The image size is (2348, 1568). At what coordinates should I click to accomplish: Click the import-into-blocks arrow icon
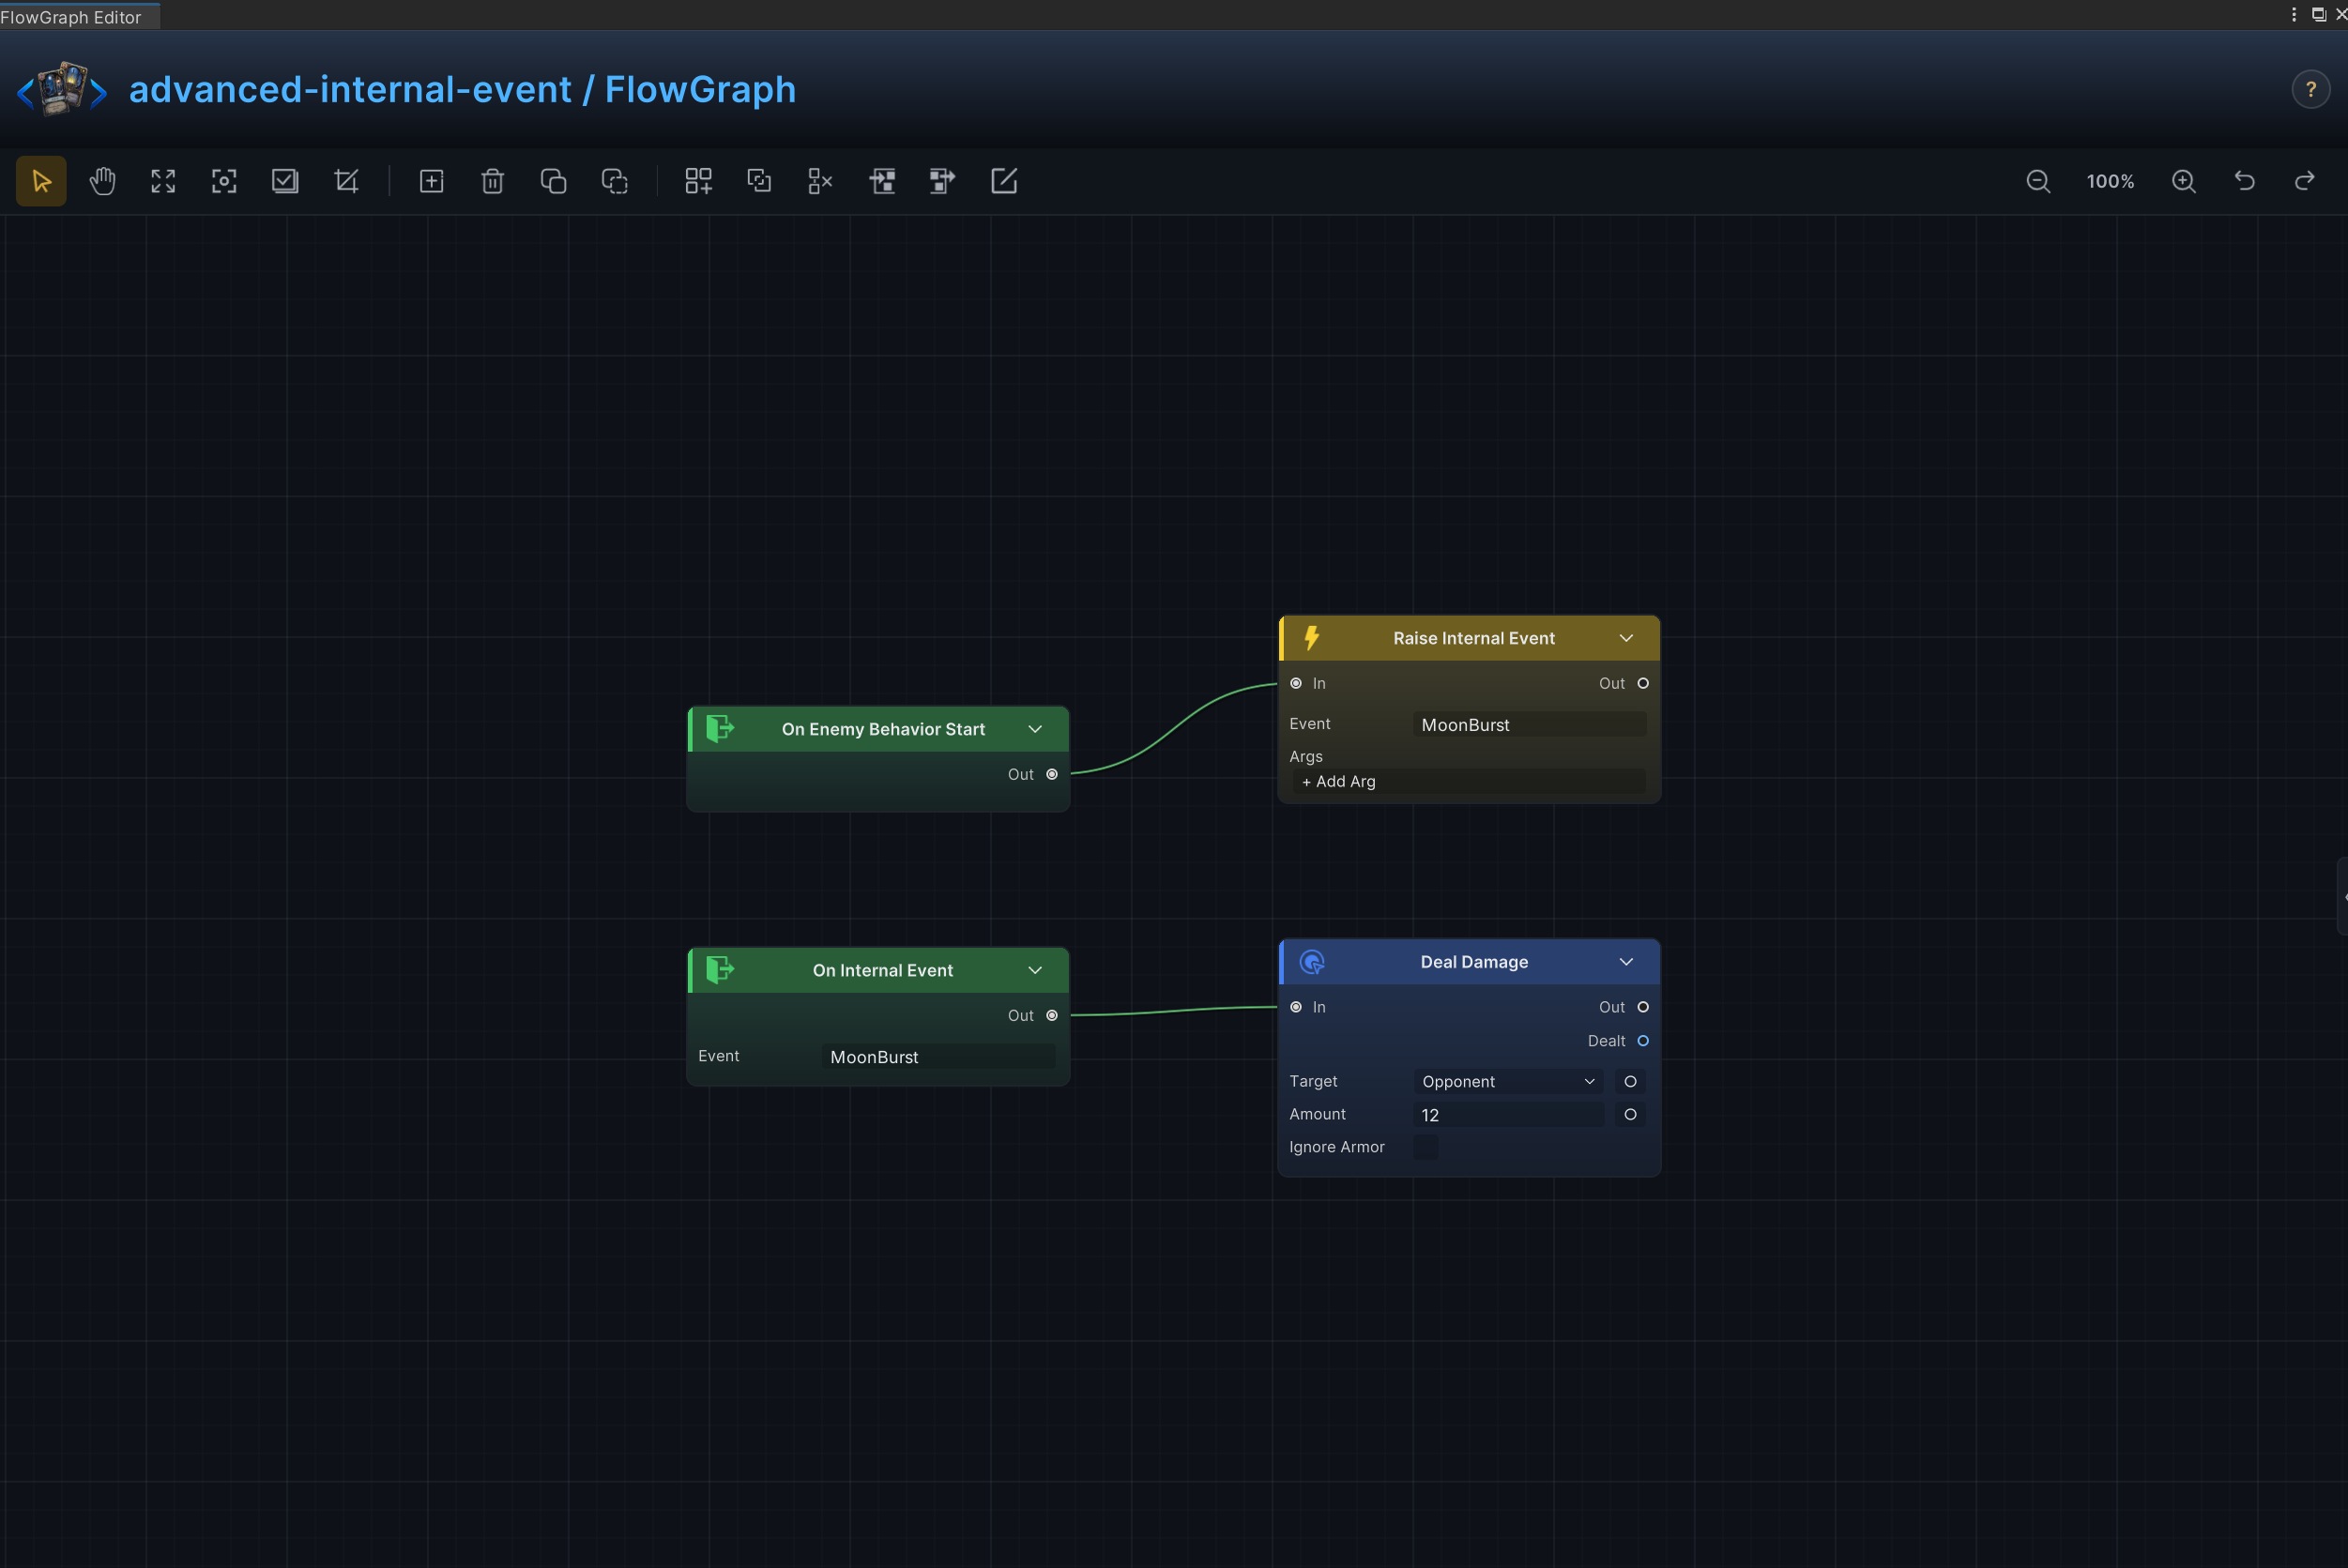click(x=881, y=181)
